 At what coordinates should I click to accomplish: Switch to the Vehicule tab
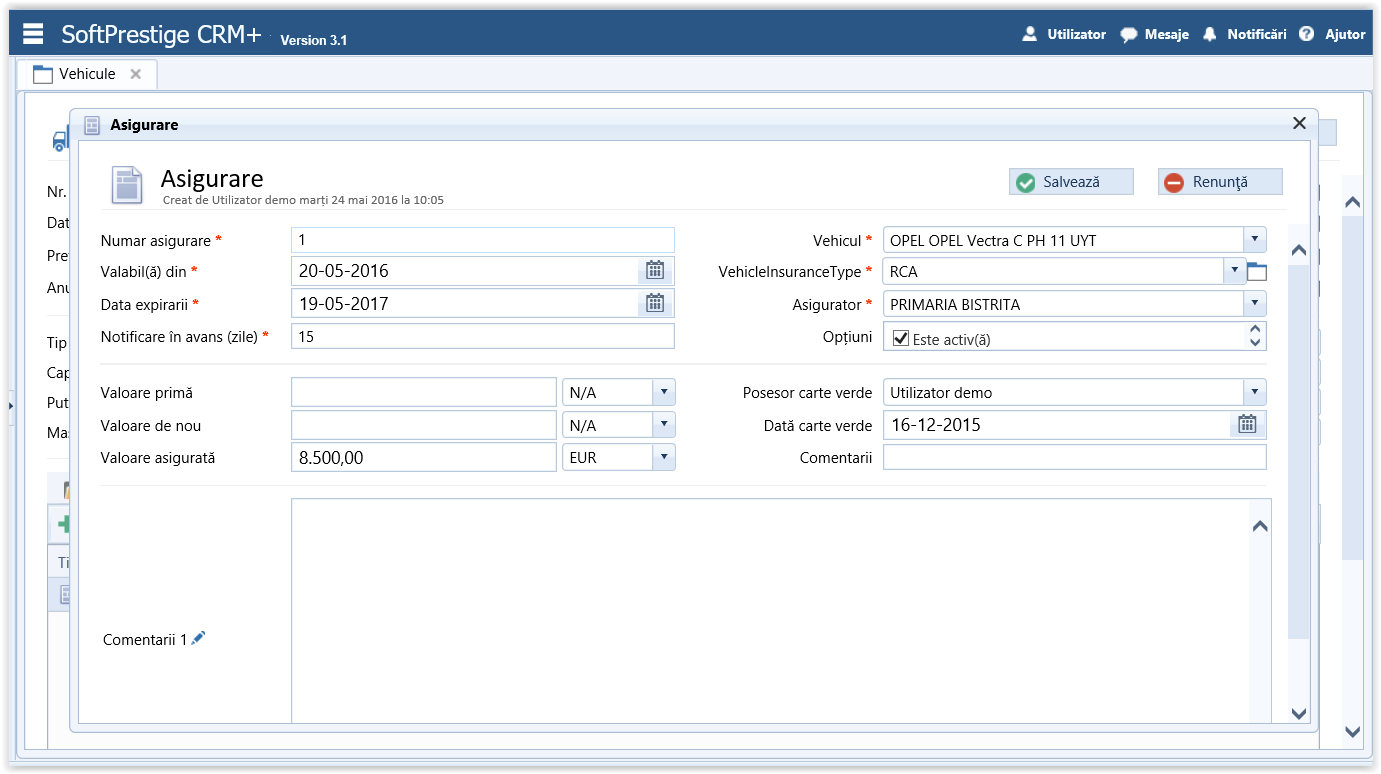pos(86,74)
